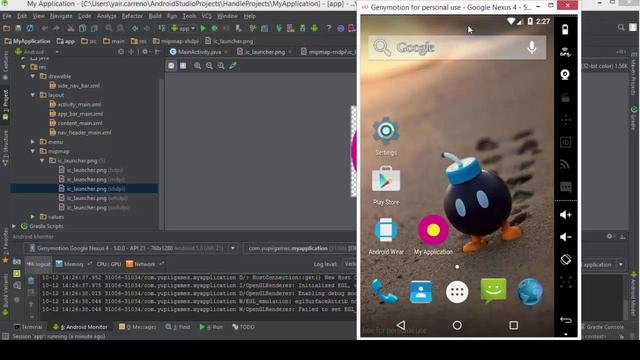Click Genymotion back arrow sidebar icon
This screenshot has width=640, height=360.
pyautogui.click(x=565, y=320)
